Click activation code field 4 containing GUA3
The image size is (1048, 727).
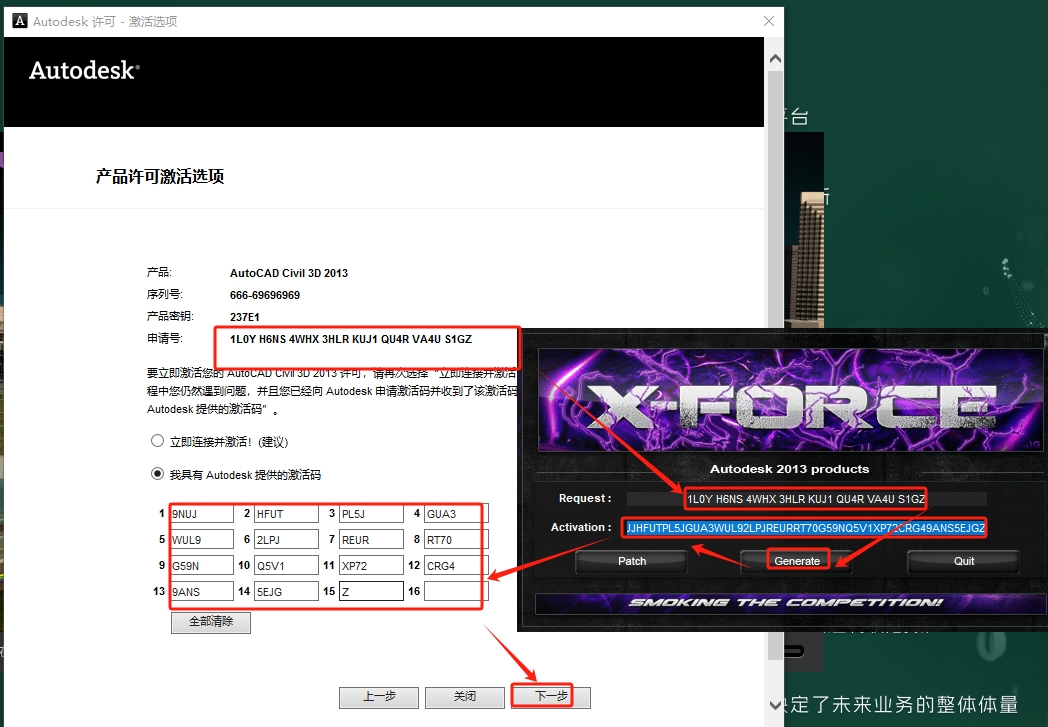coord(456,514)
